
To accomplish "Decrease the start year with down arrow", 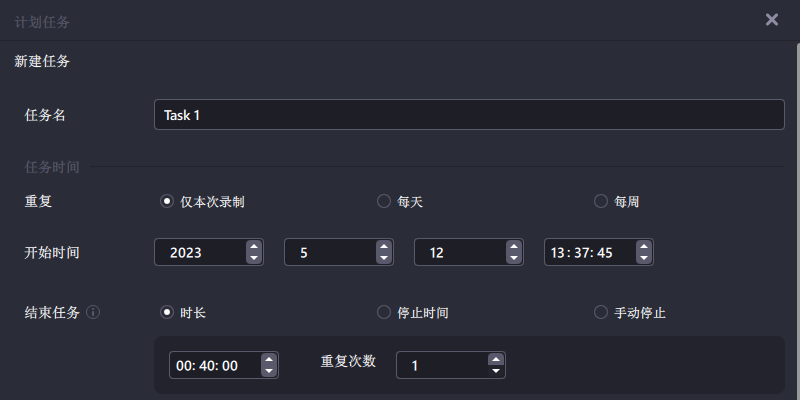I will pyautogui.click(x=254, y=258).
